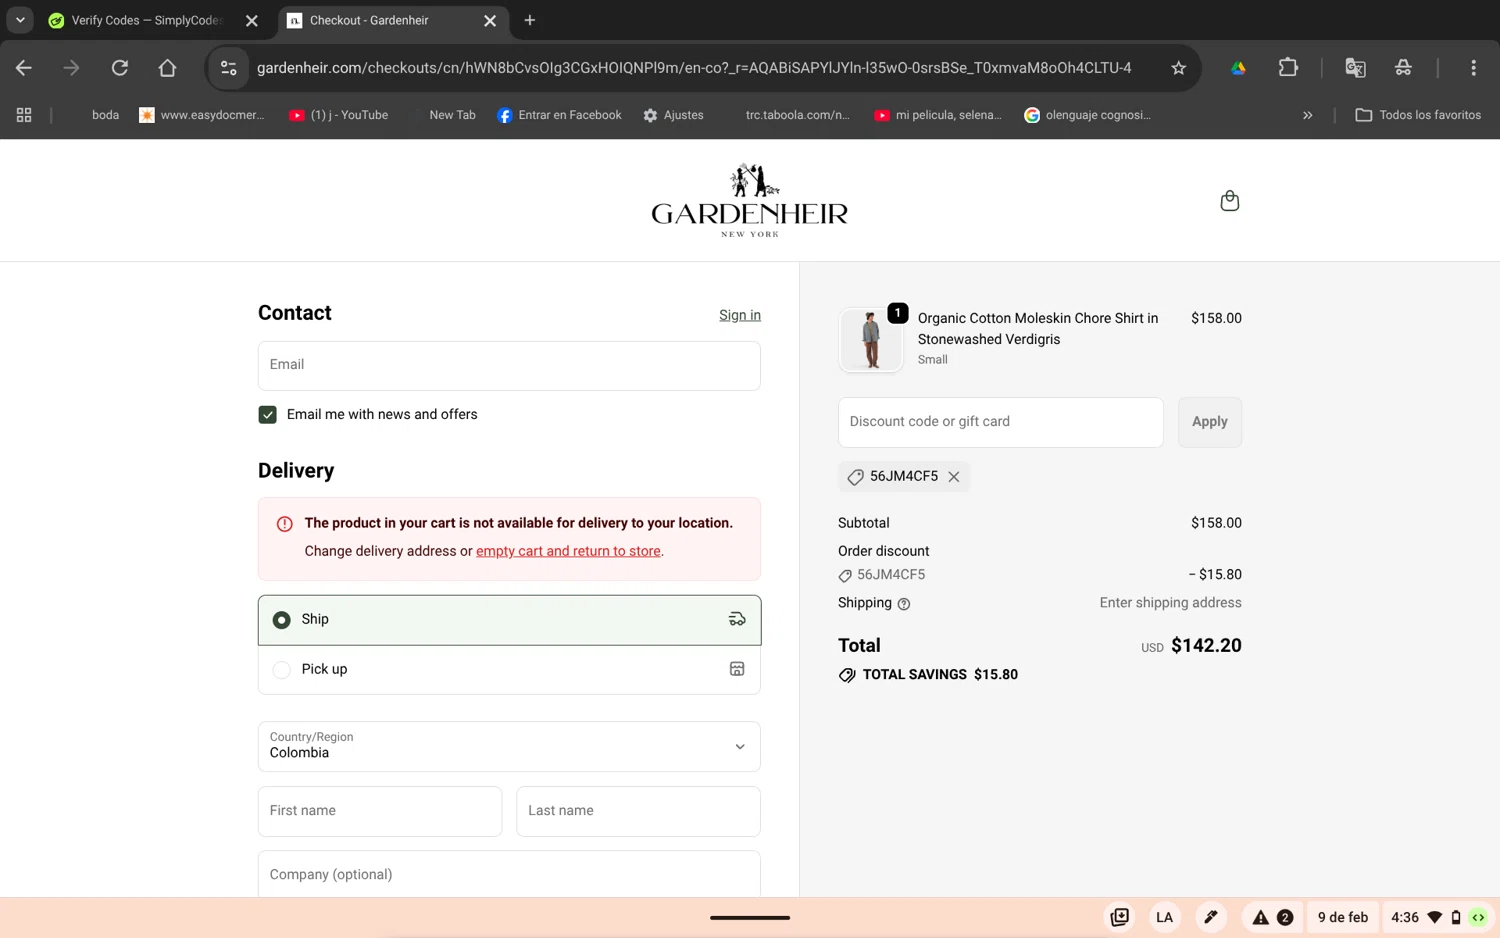Click the Email input field

509,365
